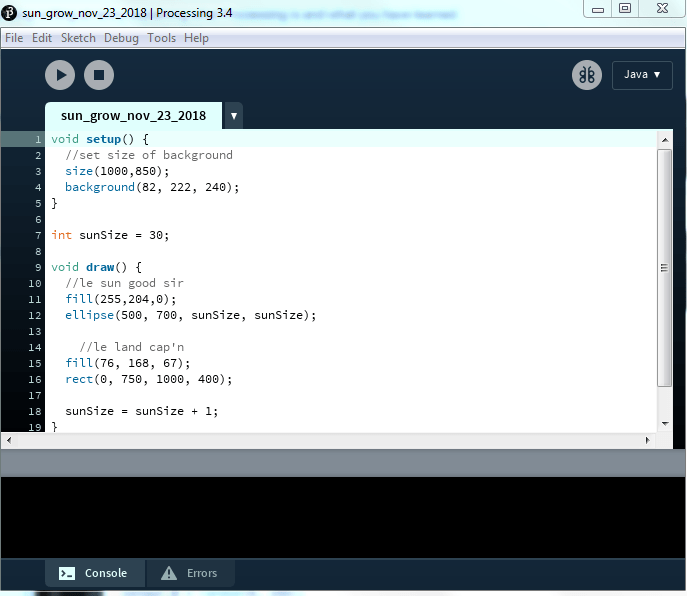Open the Help menu
The width and height of the screenshot is (687, 596).
(196, 38)
